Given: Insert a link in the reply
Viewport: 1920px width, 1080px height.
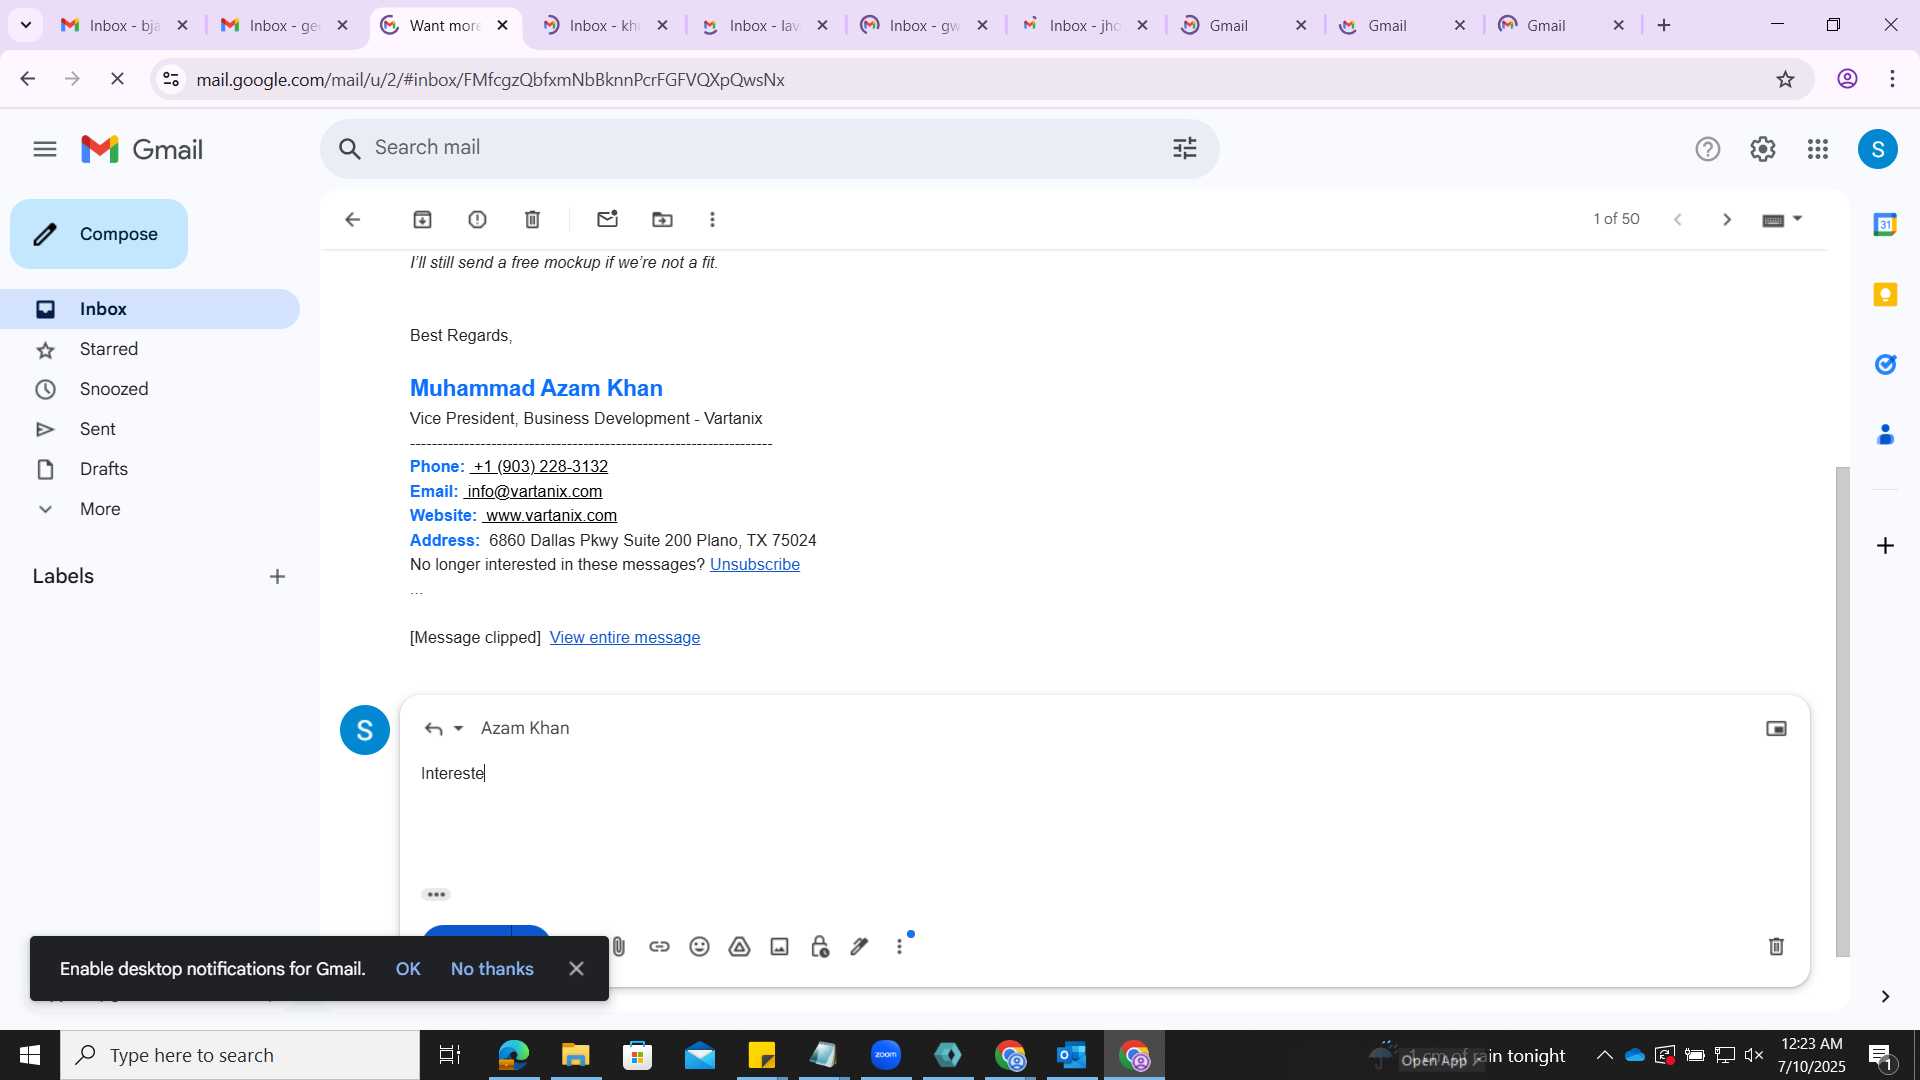Looking at the screenshot, I should coord(659,947).
